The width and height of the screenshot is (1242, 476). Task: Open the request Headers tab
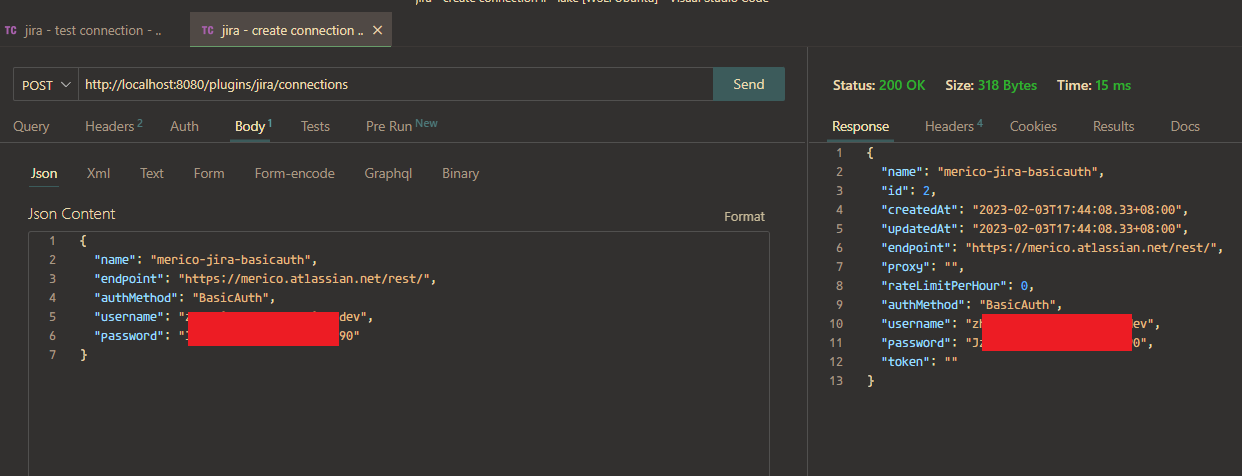113,126
